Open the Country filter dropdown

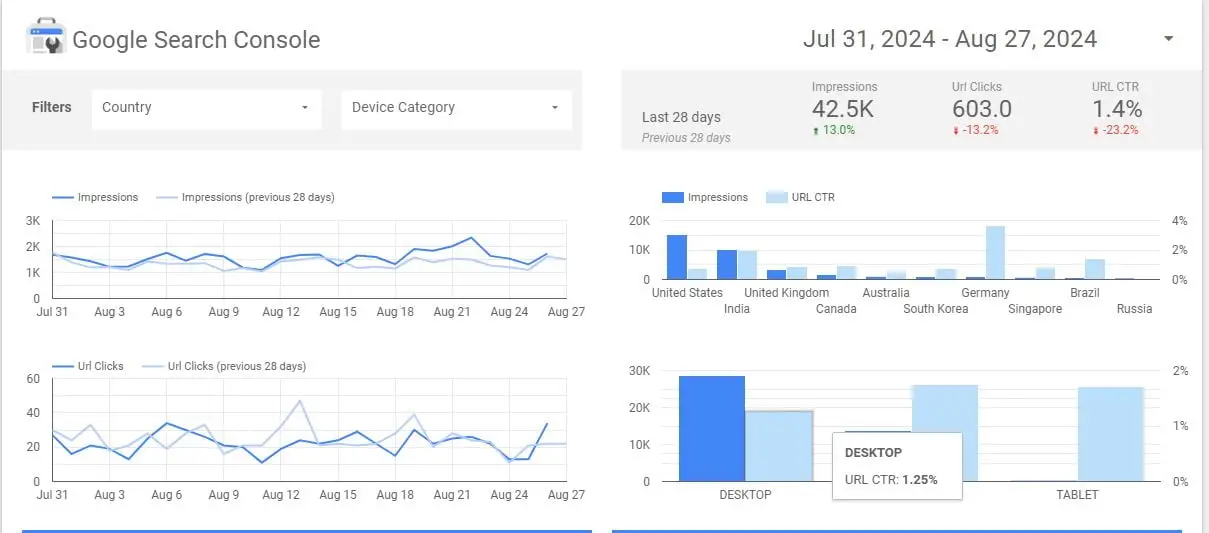pos(207,108)
